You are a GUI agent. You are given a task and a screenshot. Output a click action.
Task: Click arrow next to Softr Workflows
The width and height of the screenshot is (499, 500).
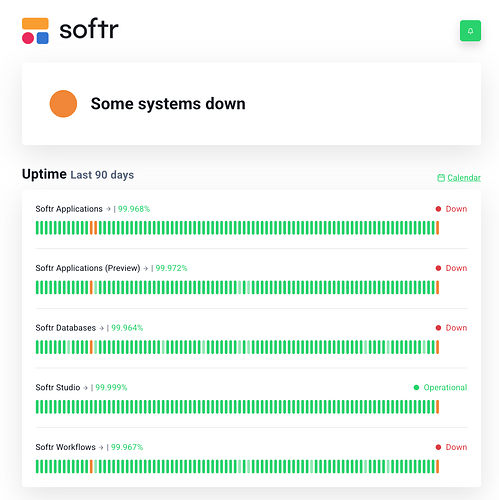tap(101, 447)
